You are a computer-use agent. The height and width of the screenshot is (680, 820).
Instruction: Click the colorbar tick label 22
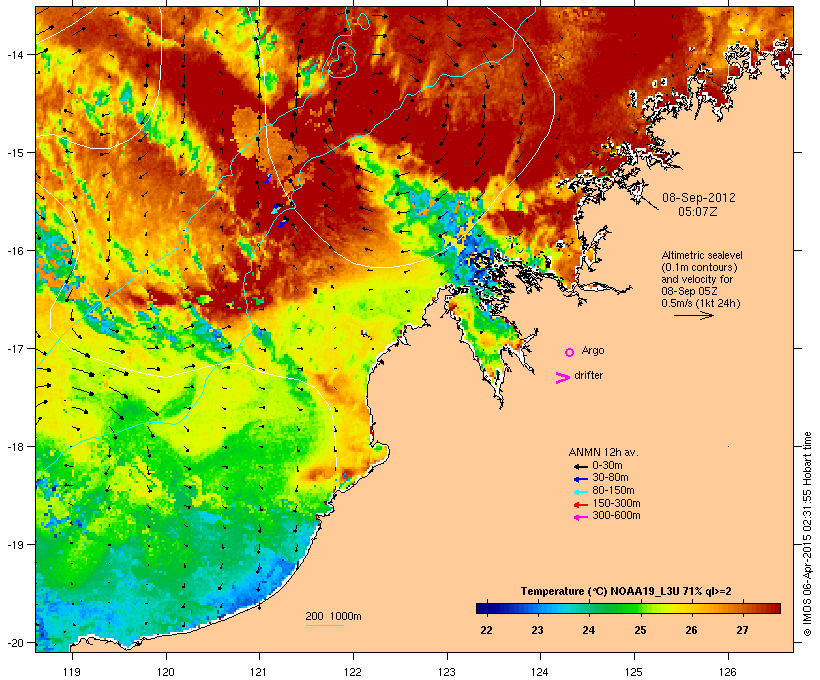point(486,630)
